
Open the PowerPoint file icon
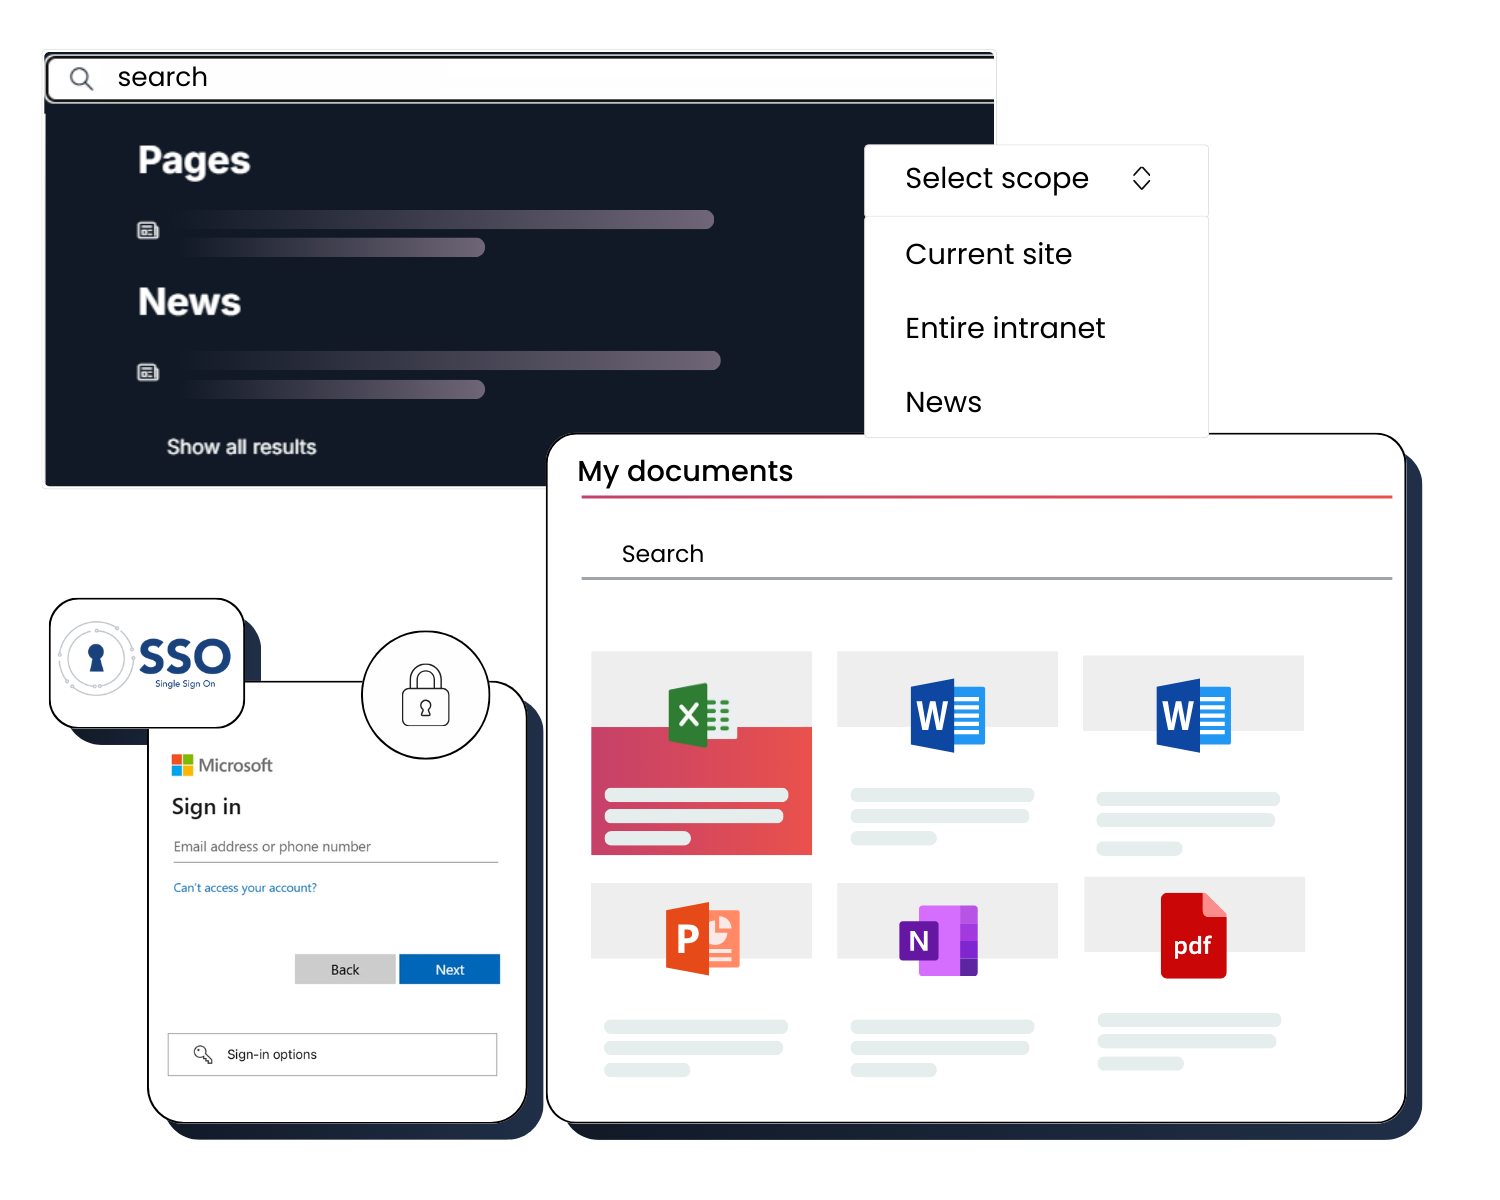point(702,938)
